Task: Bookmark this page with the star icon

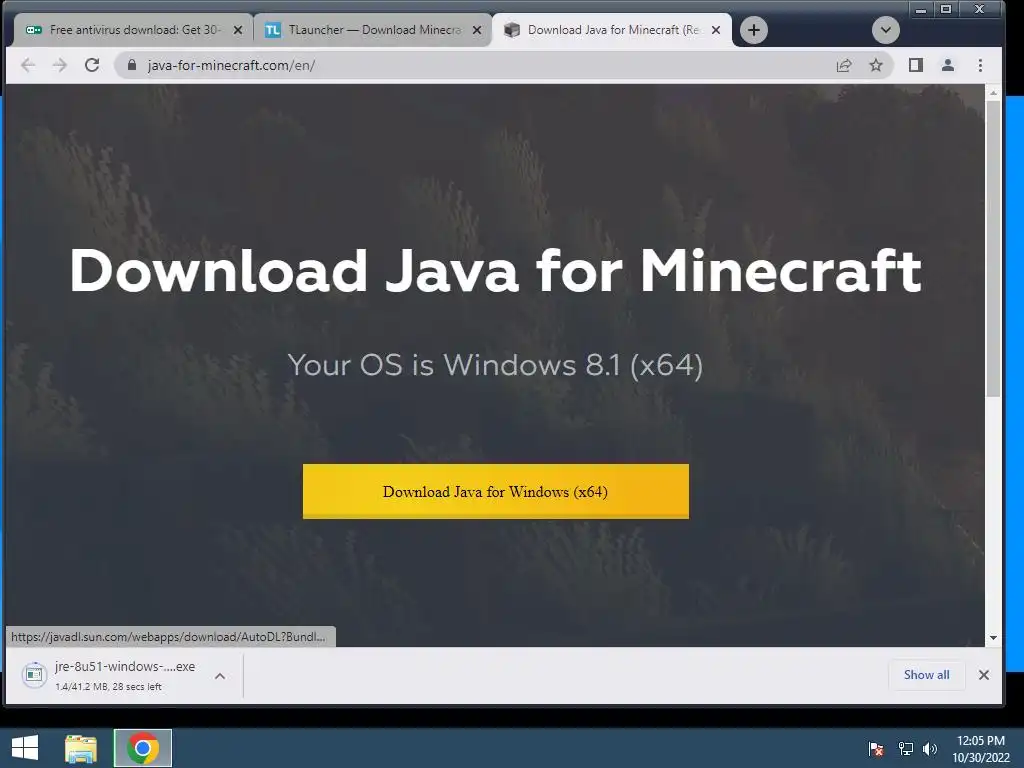Action: click(876, 65)
